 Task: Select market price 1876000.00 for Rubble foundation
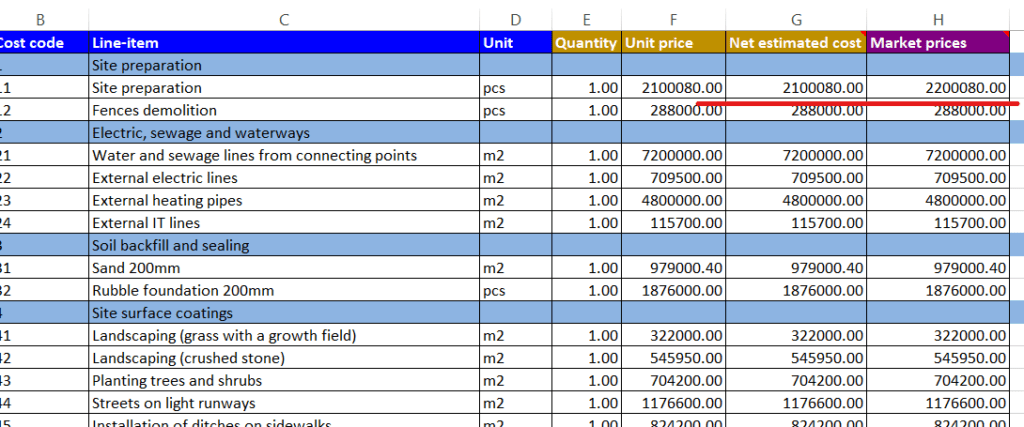coord(938,291)
